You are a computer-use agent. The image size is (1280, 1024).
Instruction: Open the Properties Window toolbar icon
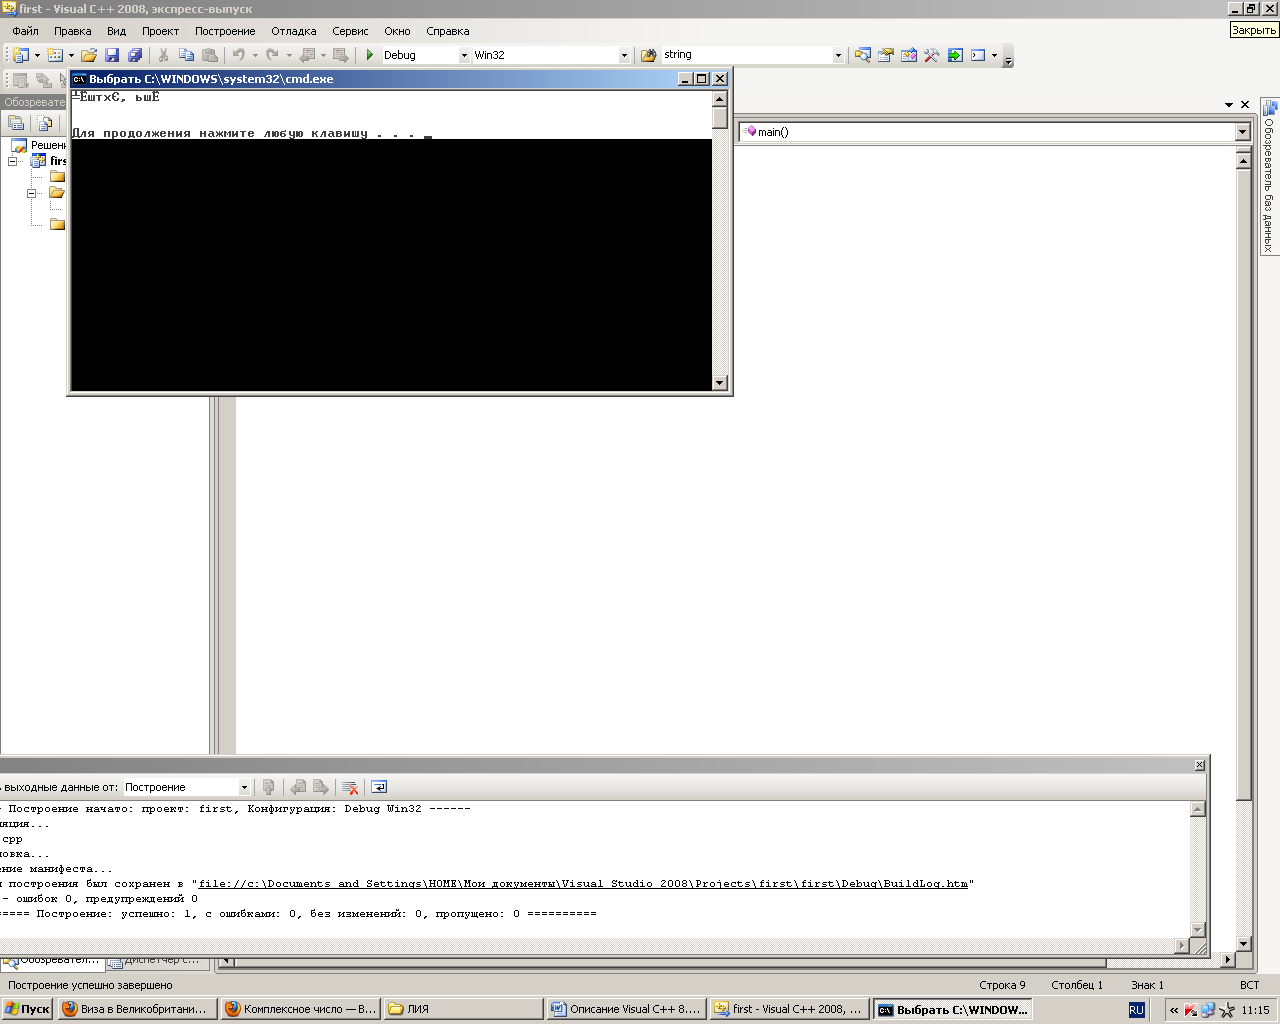click(885, 55)
